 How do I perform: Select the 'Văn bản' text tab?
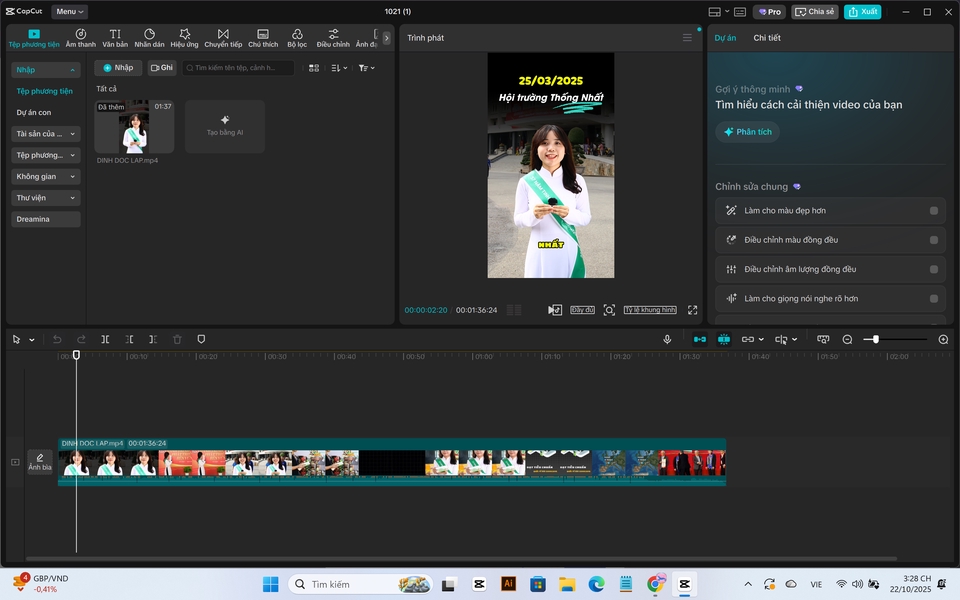(115, 38)
